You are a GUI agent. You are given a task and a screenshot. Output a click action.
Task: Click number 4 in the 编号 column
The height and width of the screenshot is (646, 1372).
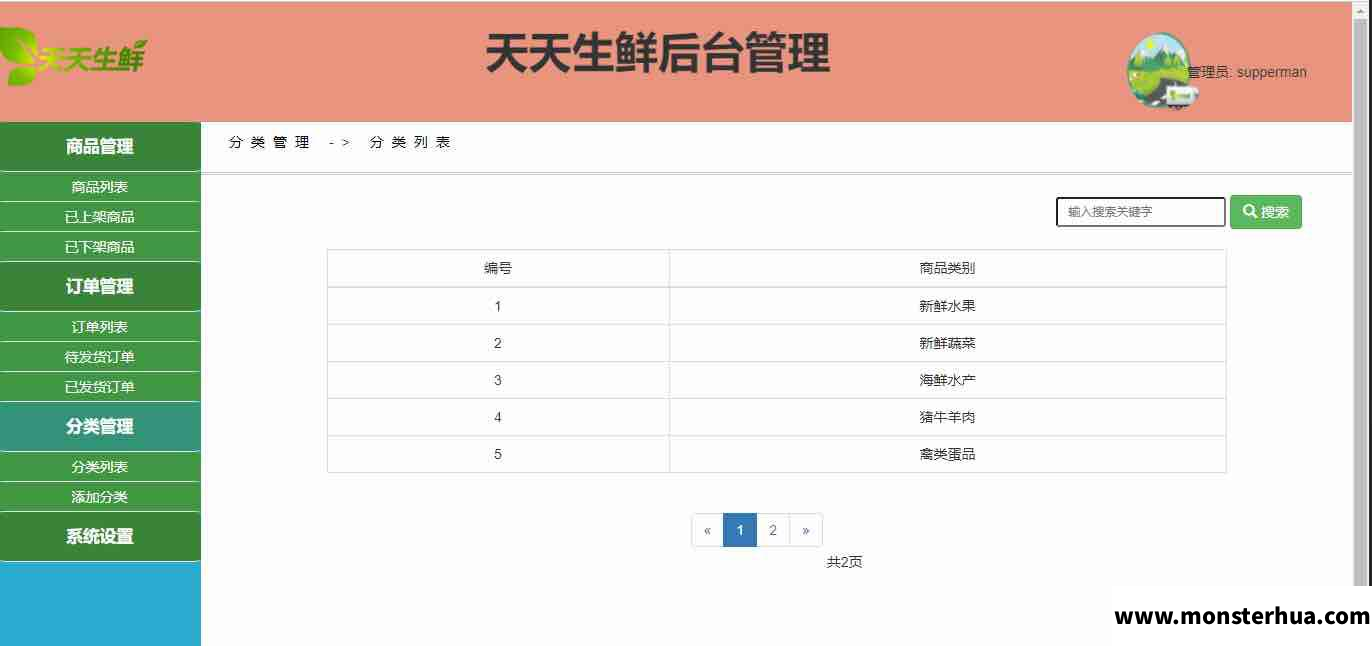(498, 417)
